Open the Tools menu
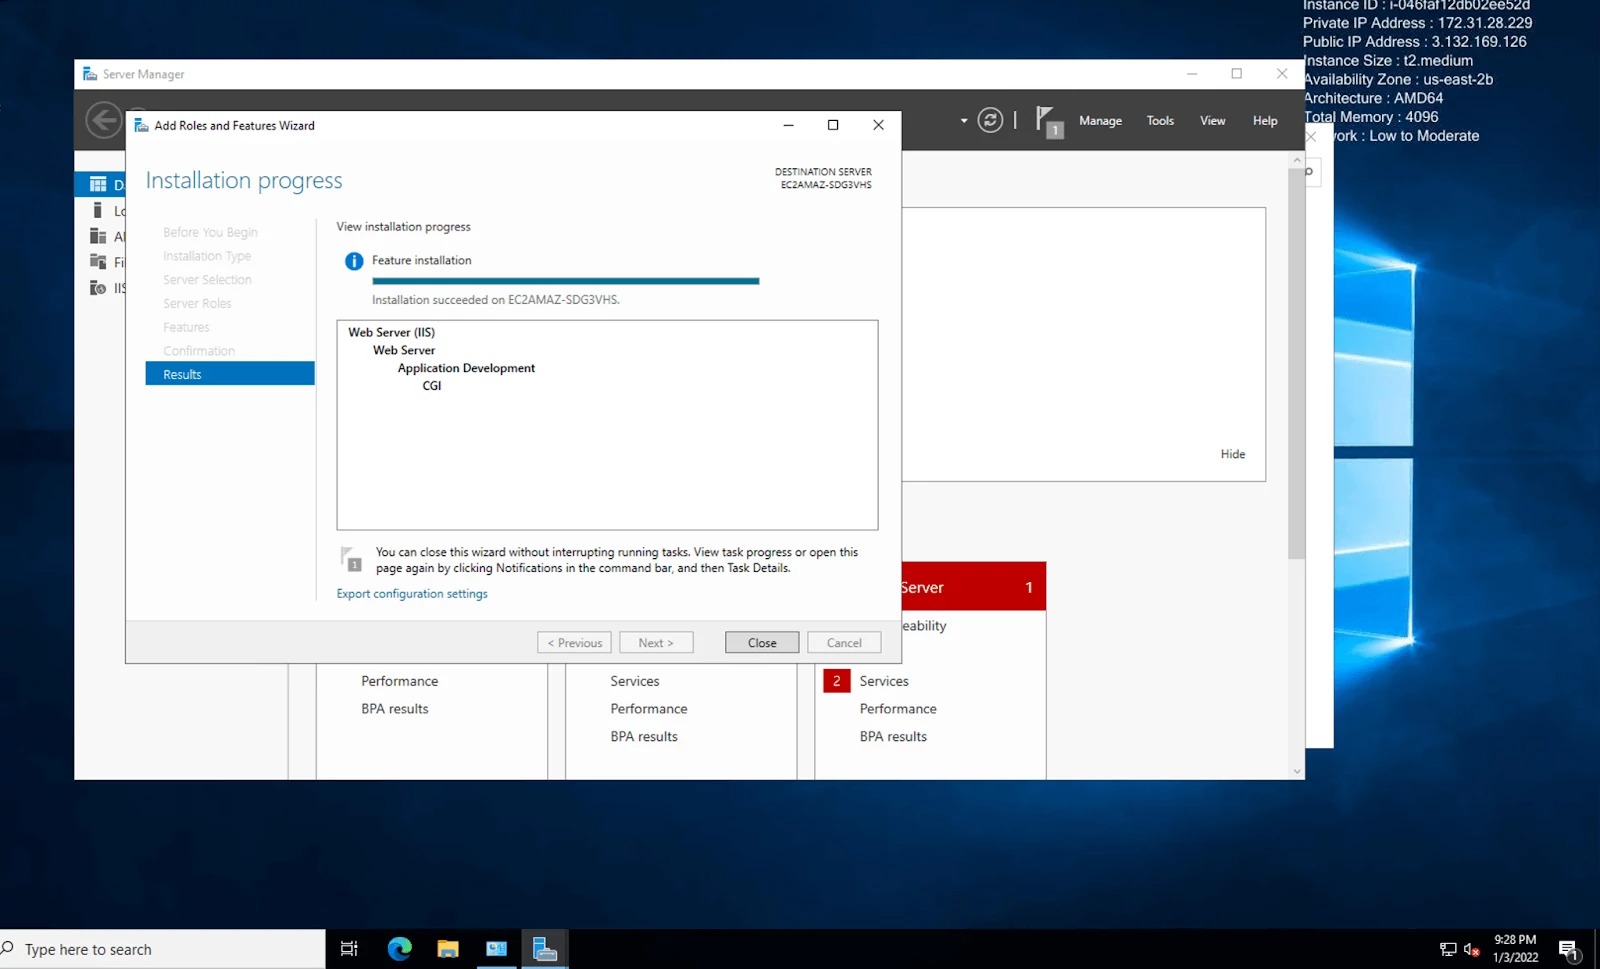This screenshot has width=1600, height=969. click(x=1160, y=121)
